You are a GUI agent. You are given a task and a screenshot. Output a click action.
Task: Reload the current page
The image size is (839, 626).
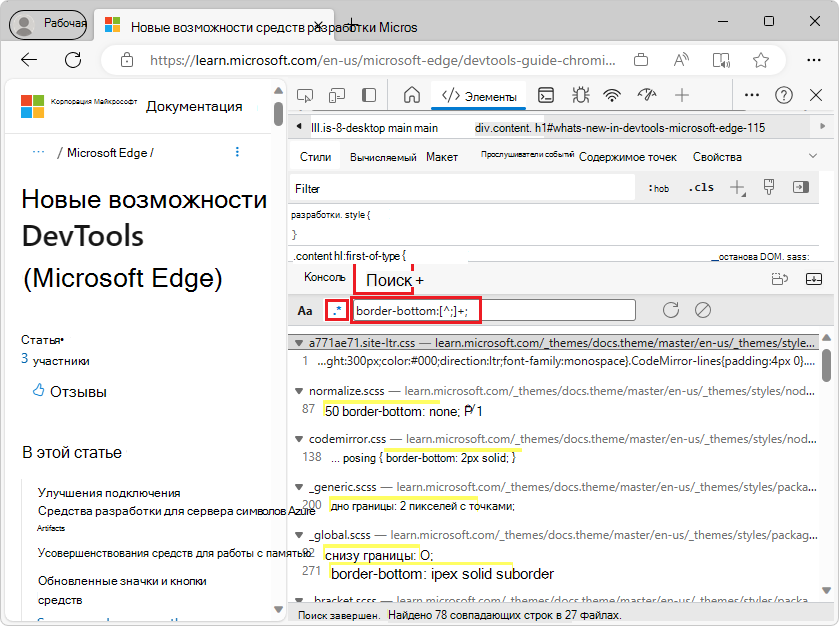(x=73, y=60)
